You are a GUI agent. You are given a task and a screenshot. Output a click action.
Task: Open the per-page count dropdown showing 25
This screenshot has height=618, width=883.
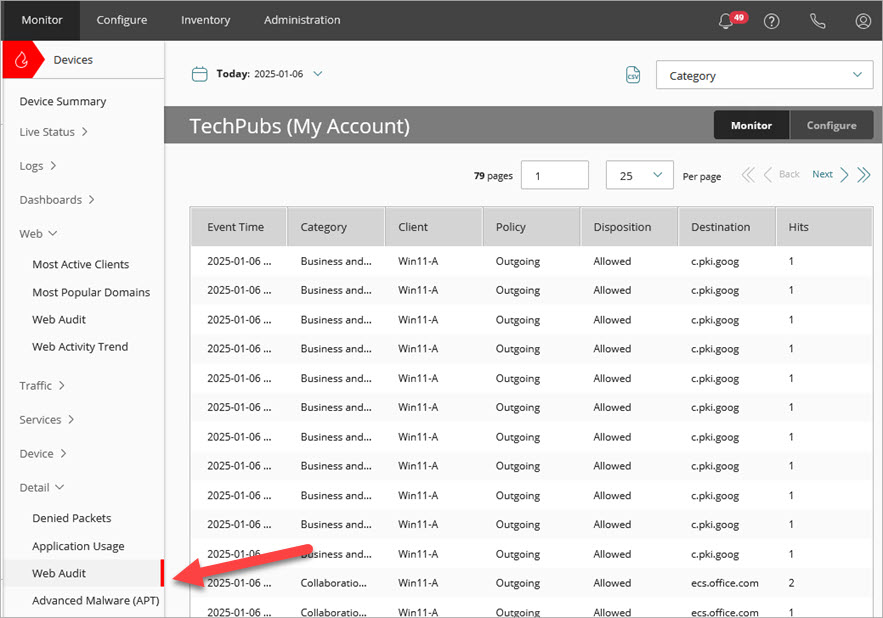coord(639,174)
